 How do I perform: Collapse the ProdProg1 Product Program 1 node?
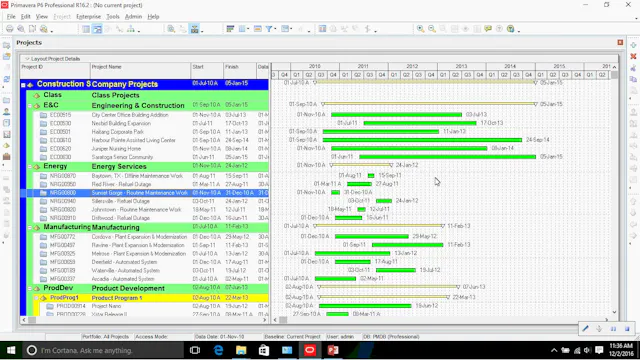(36, 298)
